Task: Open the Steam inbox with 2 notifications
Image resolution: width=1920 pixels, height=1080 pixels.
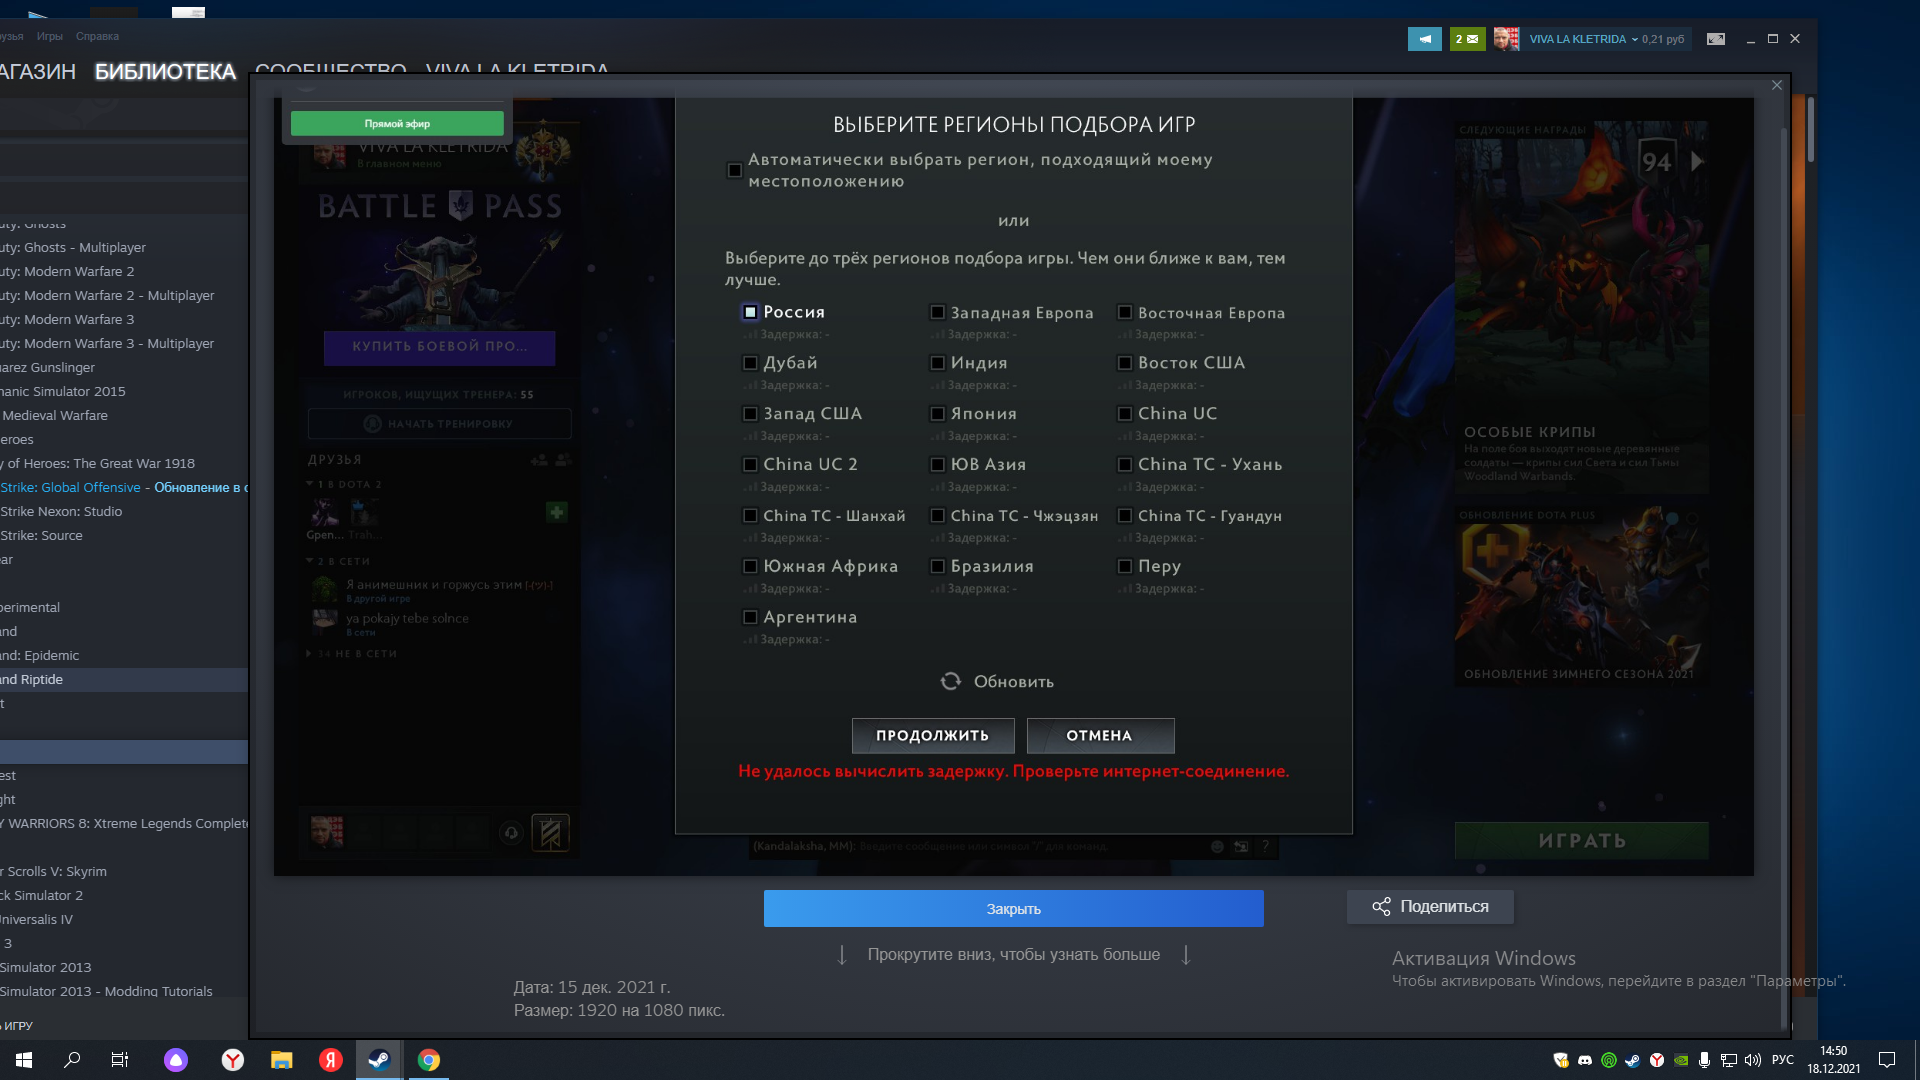Action: pos(1467,39)
